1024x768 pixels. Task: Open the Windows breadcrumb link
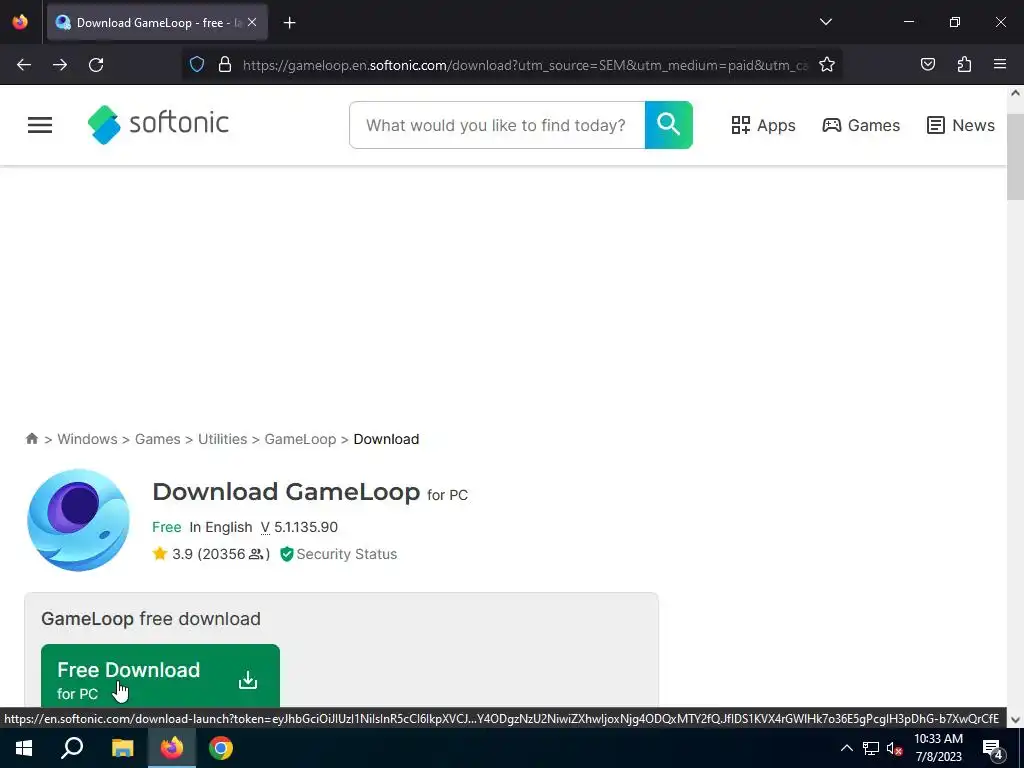87,439
